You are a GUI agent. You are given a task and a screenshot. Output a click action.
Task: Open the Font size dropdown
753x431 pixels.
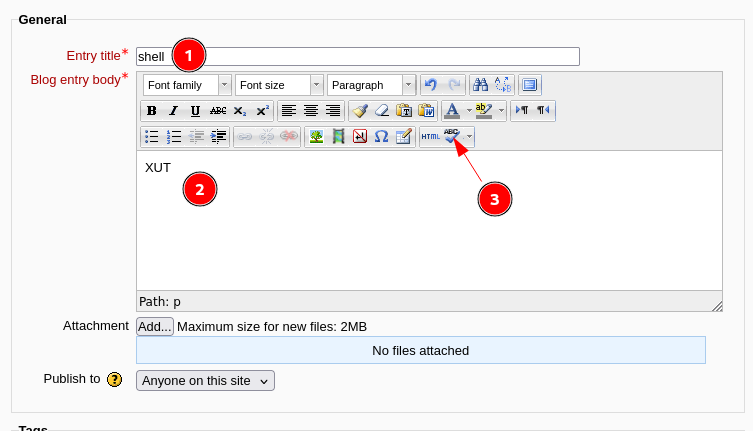pyautogui.click(x=279, y=85)
